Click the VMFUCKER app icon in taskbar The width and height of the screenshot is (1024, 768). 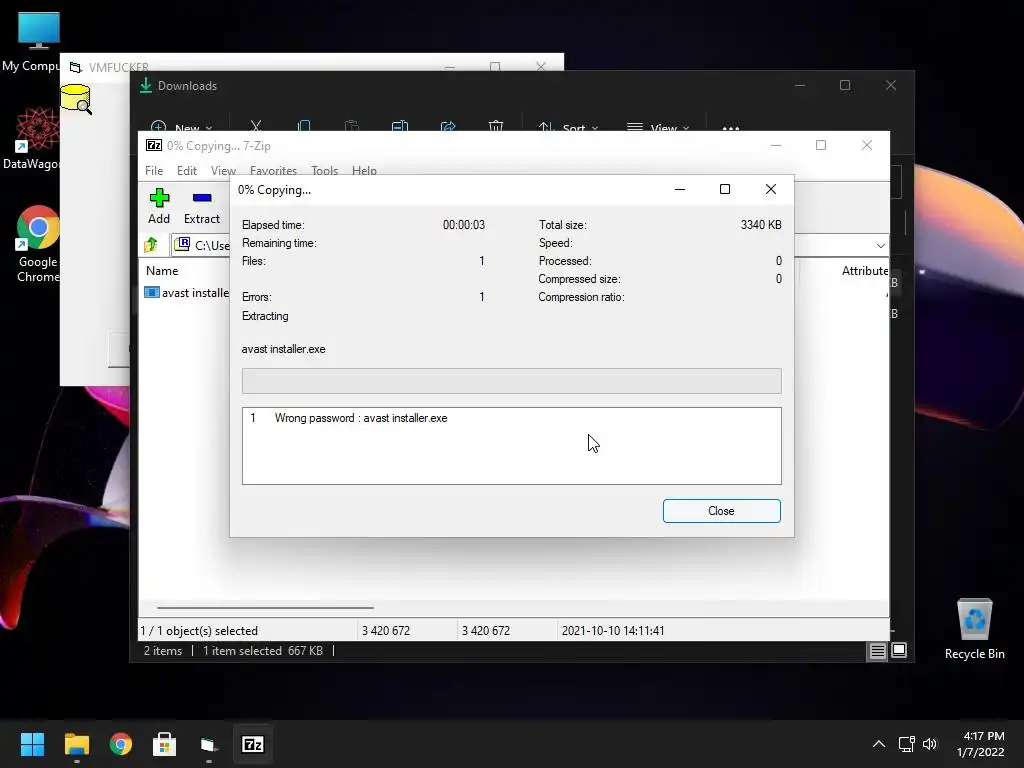click(x=209, y=744)
